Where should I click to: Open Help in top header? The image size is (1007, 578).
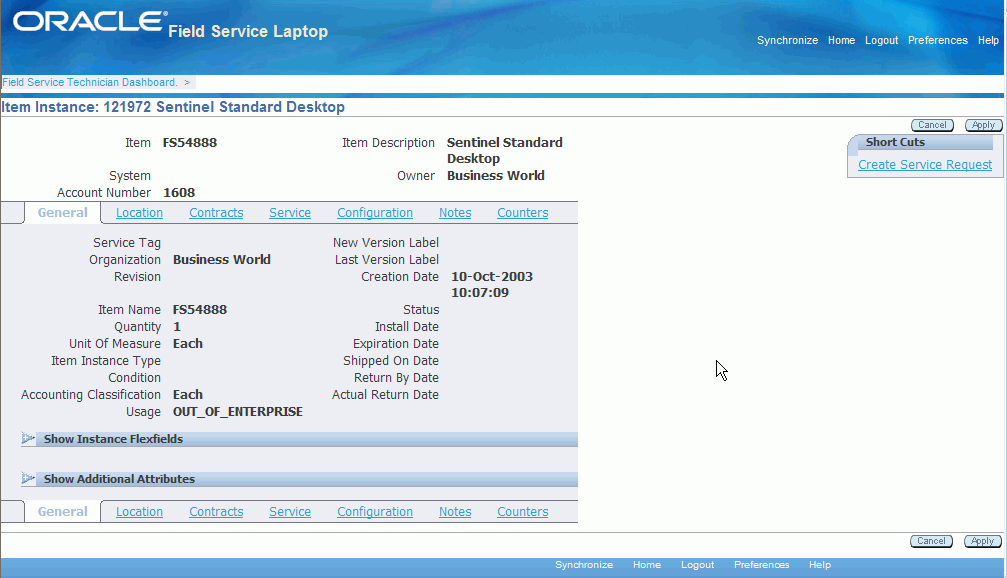coord(988,40)
